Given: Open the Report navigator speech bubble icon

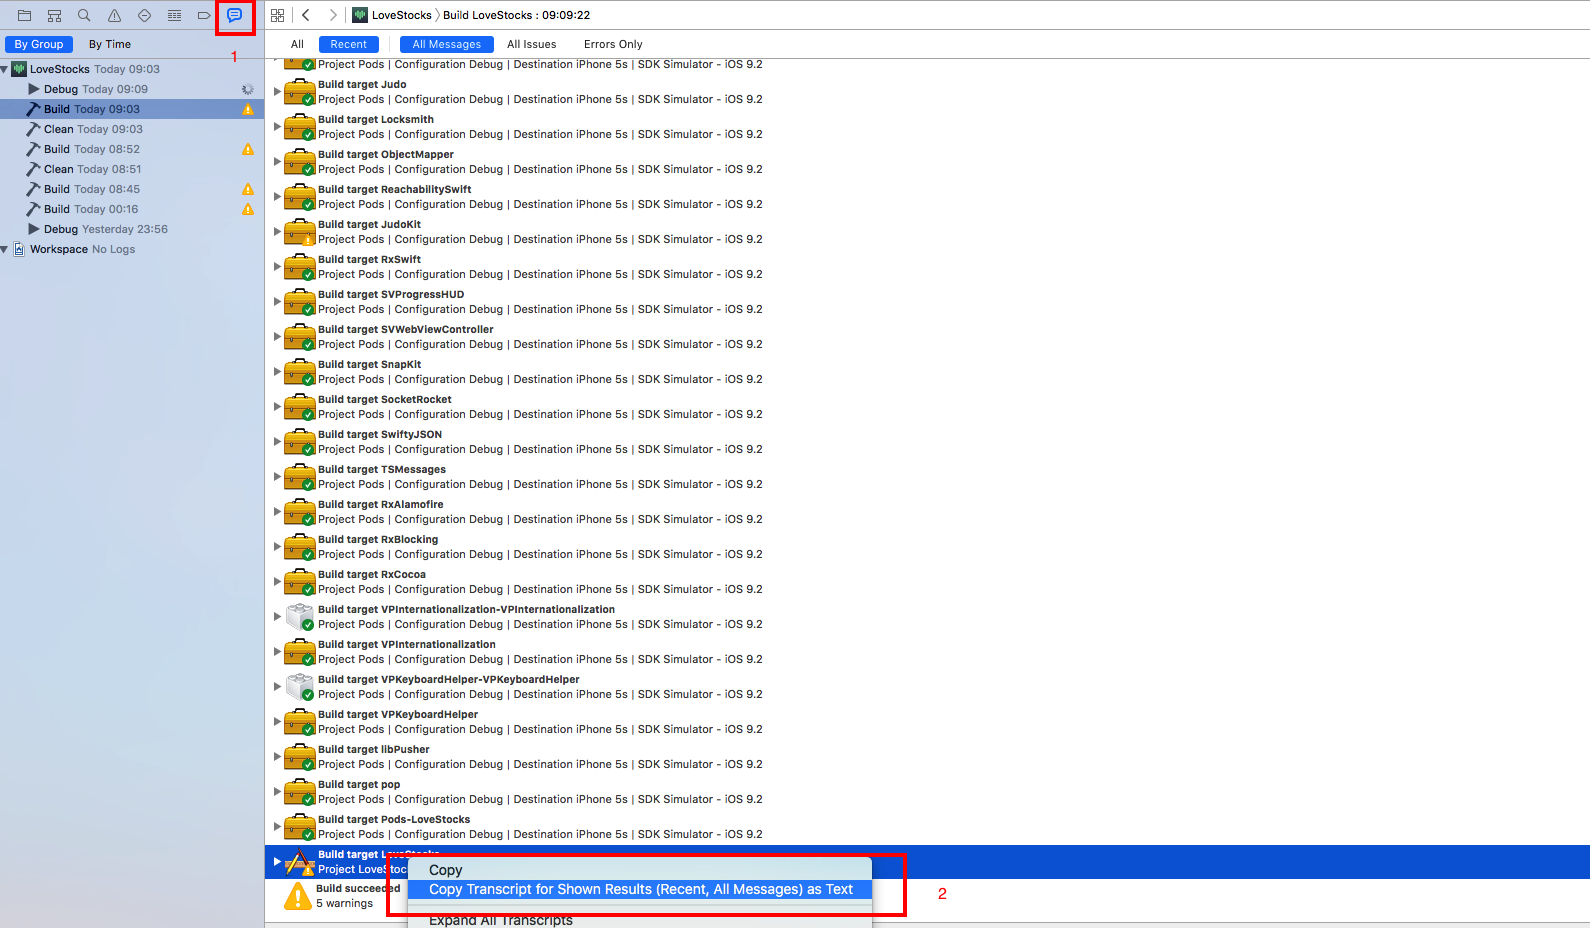Looking at the screenshot, I should [234, 15].
